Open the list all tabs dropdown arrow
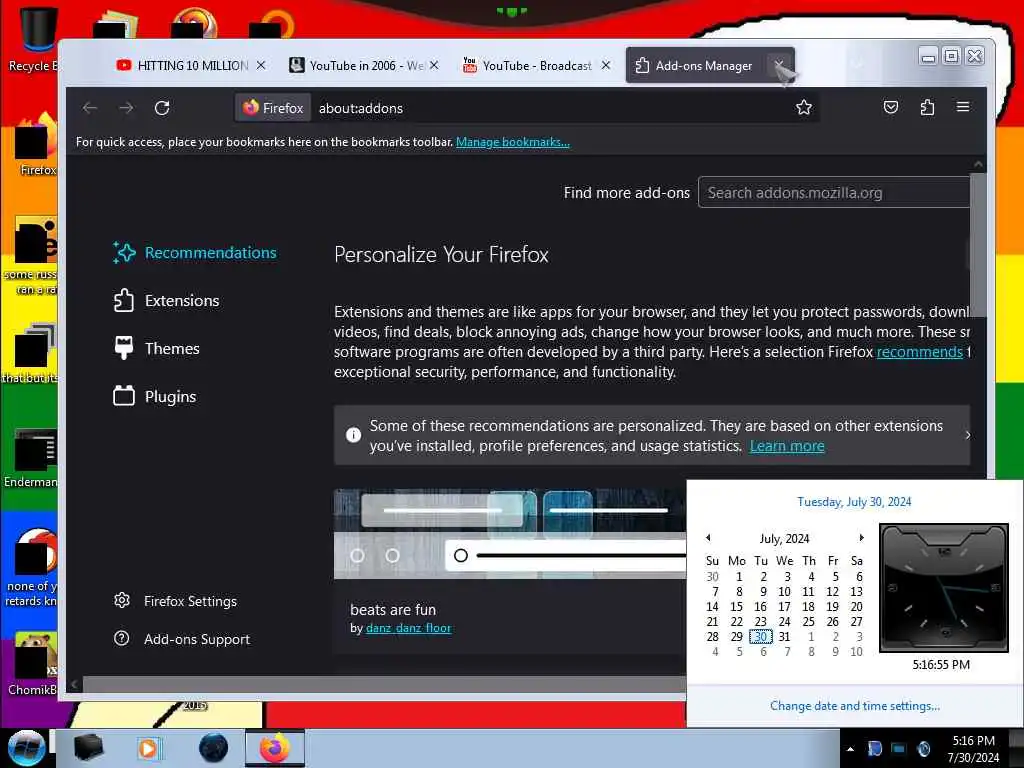This screenshot has height=768, width=1024. pos(857,64)
